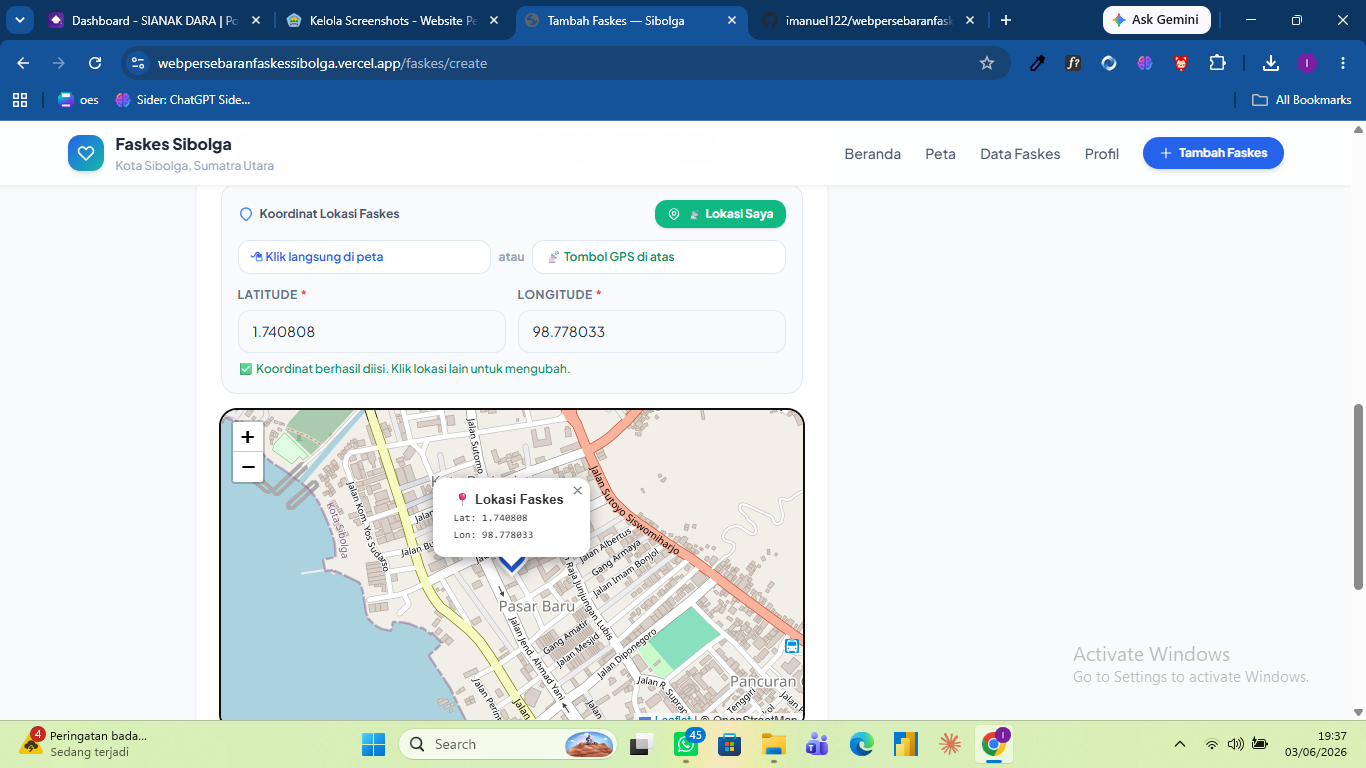Zoom in on the map
The image size is (1366, 768).
pos(248,437)
